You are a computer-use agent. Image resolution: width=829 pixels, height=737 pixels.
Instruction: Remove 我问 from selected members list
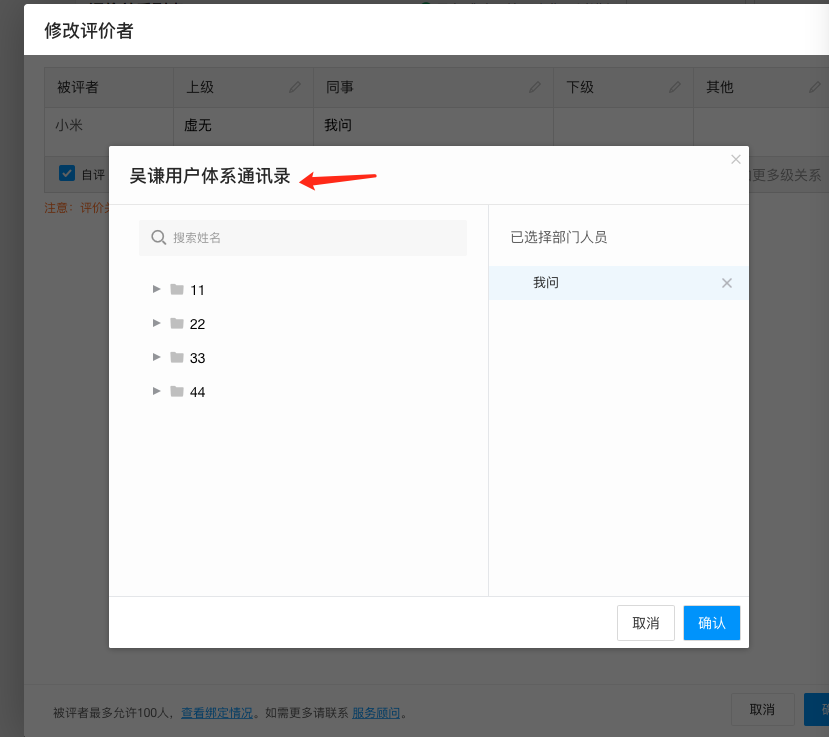pos(727,283)
